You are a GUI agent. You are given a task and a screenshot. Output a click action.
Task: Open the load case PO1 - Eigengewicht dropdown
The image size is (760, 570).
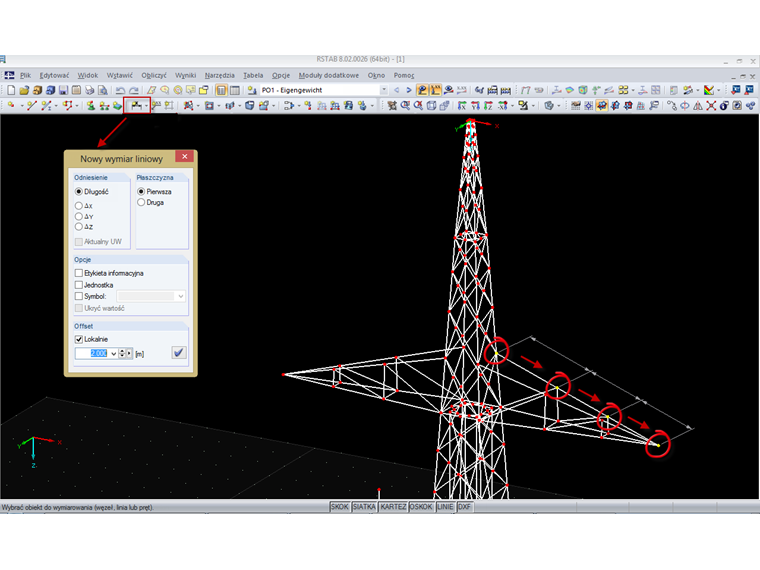coord(383,90)
